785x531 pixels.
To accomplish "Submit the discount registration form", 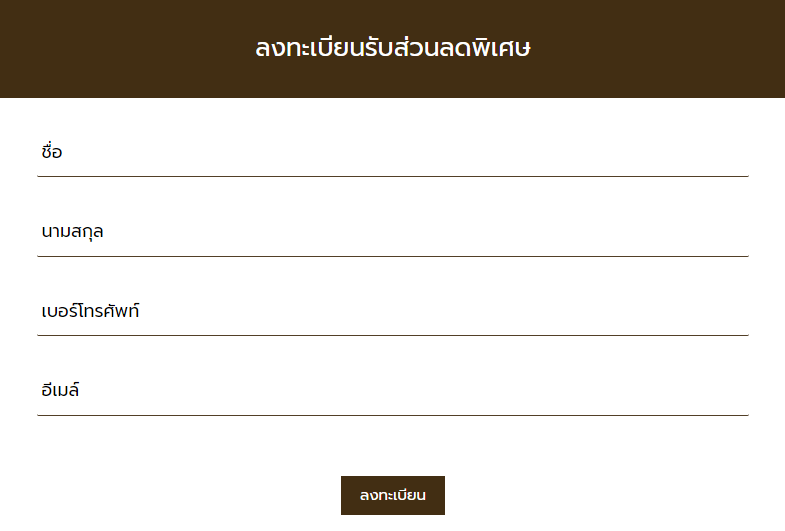I will 393,495.
